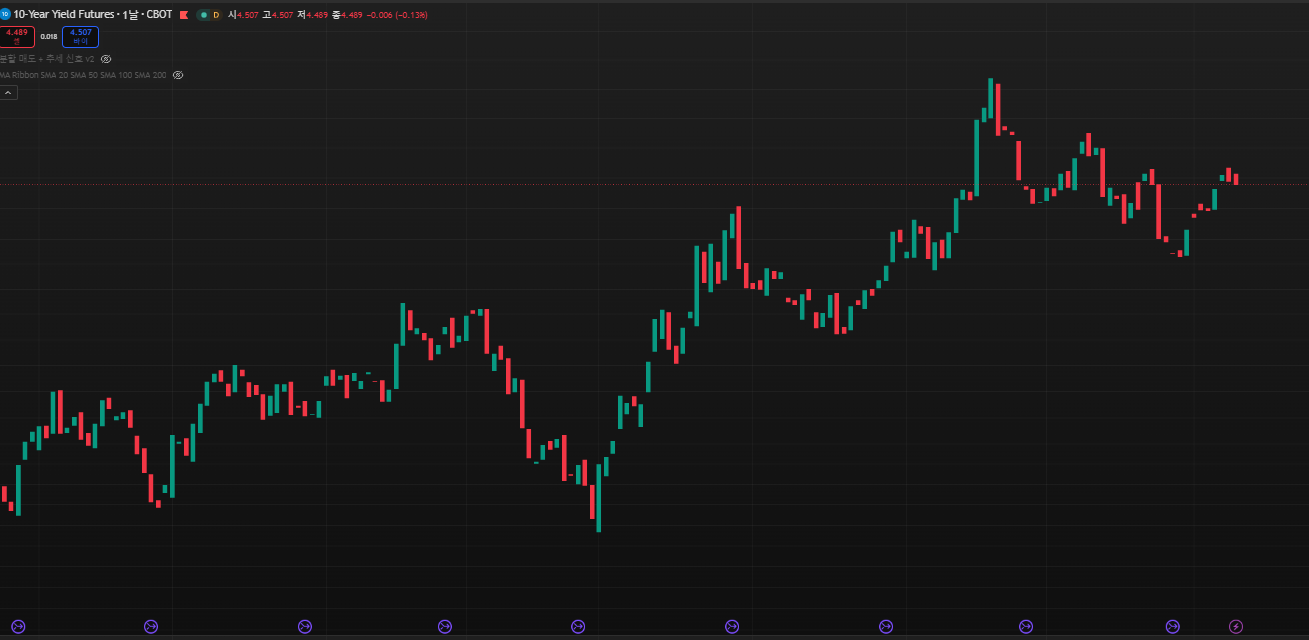
Task: Click the orange D delayed-data badge
Action: [x=216, y=15]
